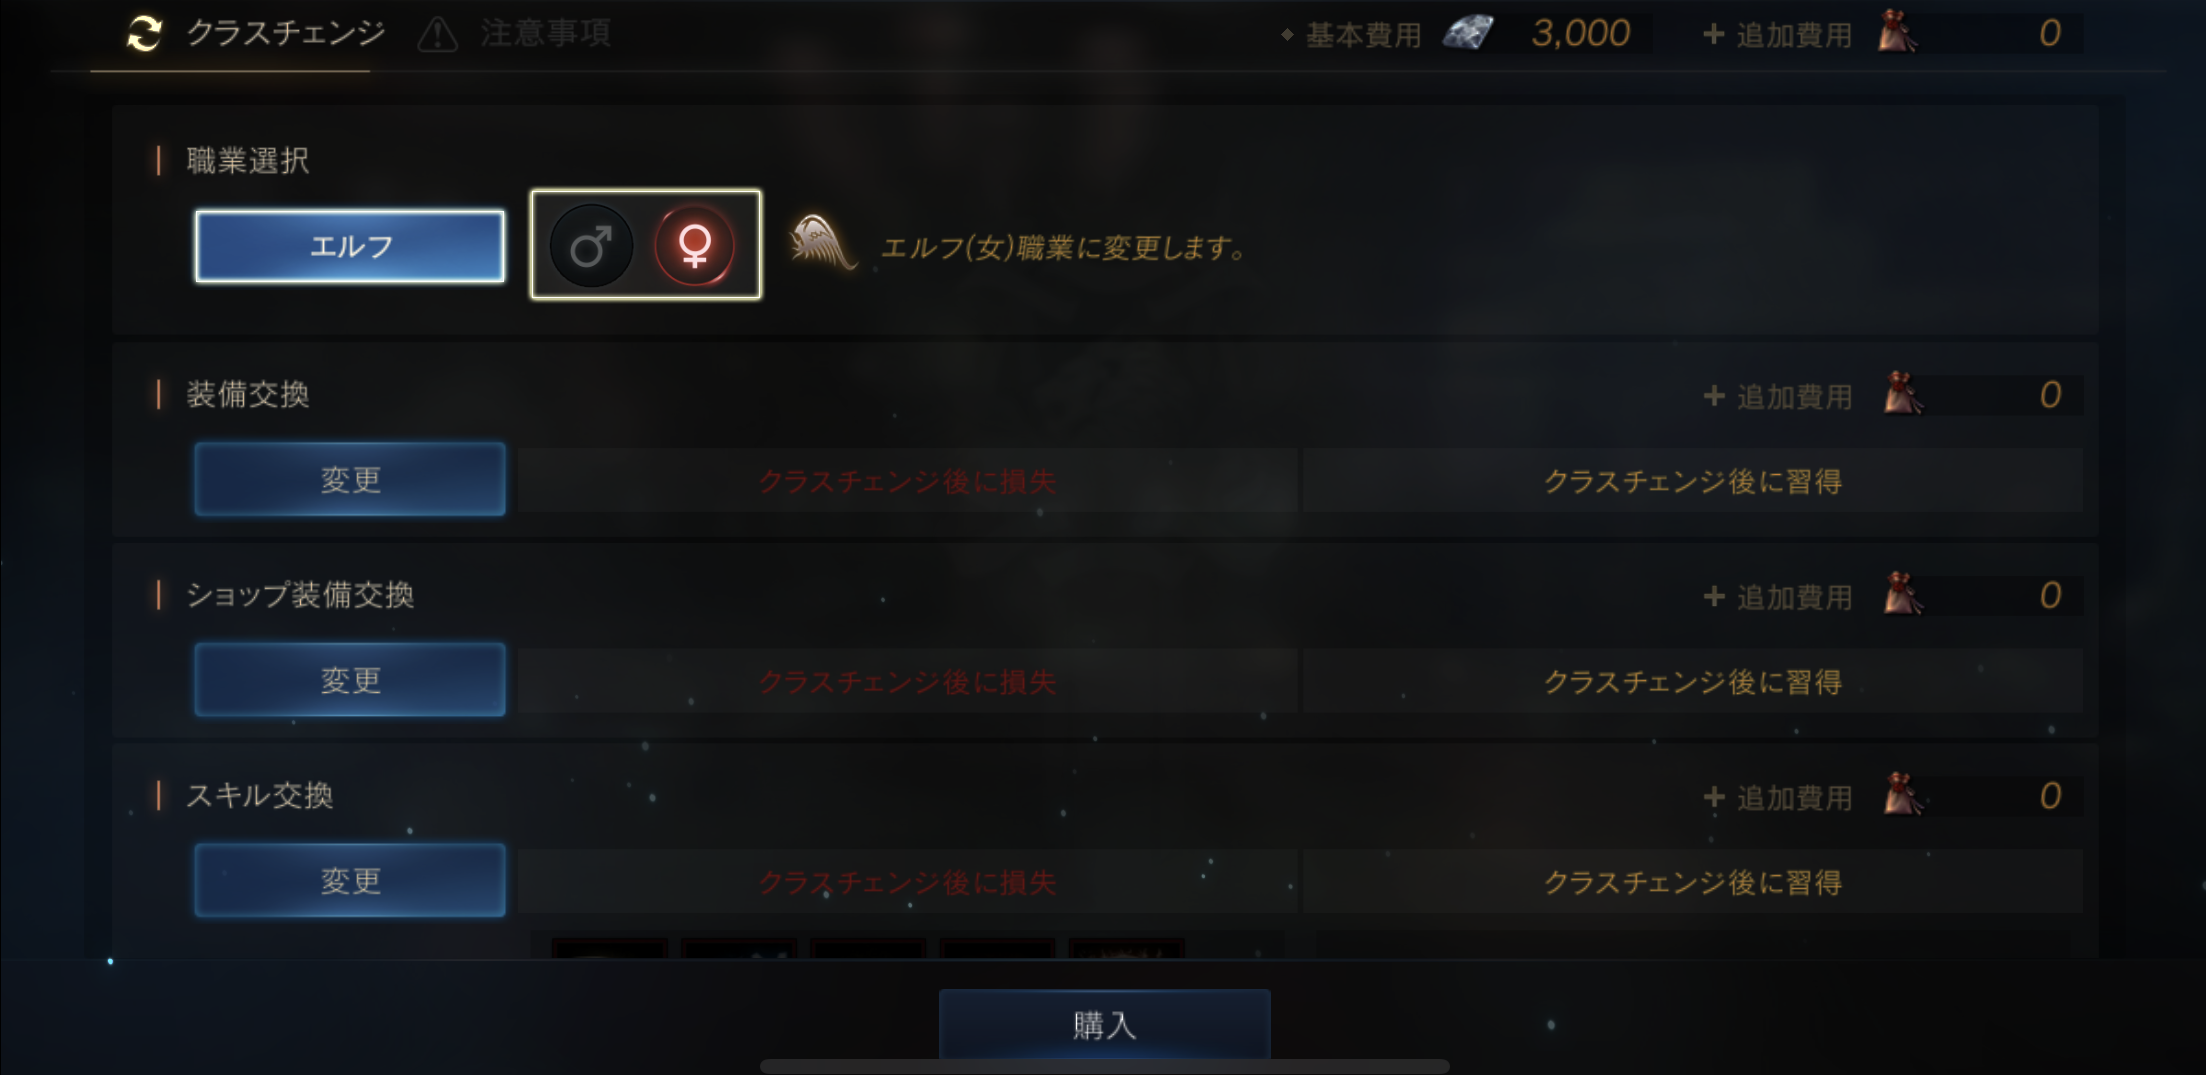Expand スキル交換 クラスチェンジ後に習得 panel
The width and height of the screenshot is (2206, 1075).
click(x=1692, y=882)
